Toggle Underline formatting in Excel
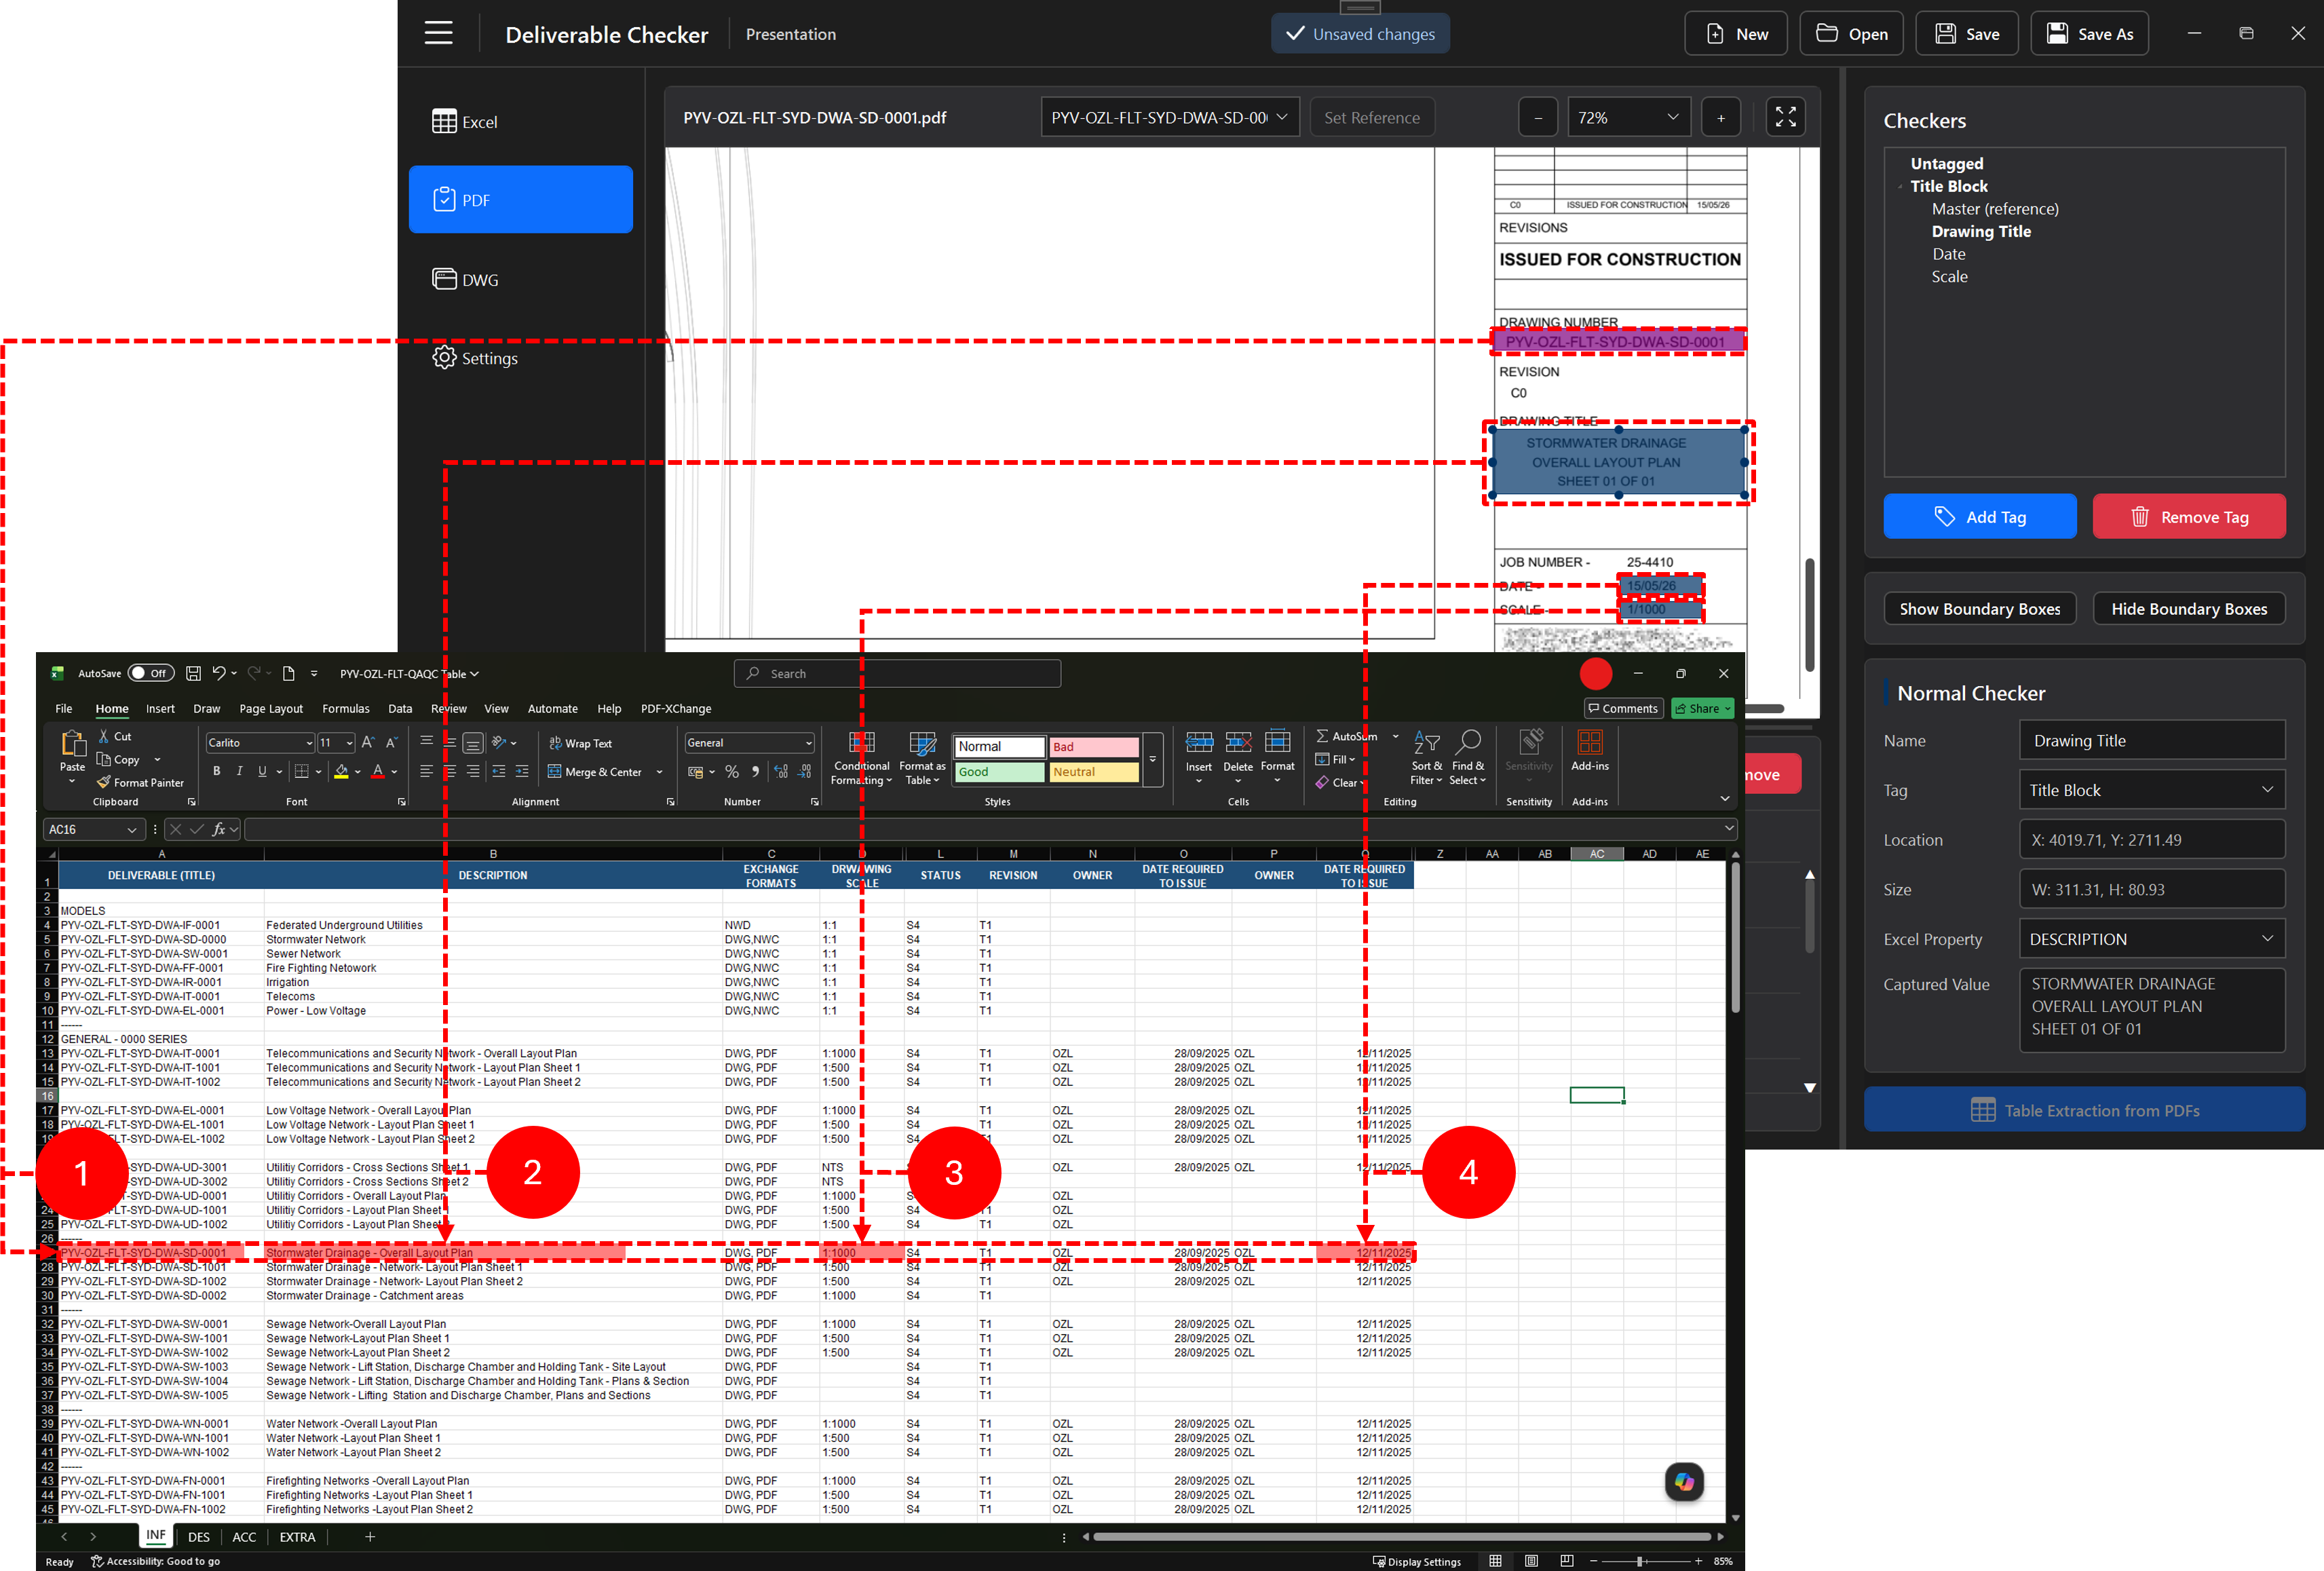The width and height of the screenshot is (2324, 1571). coord(262,771)
